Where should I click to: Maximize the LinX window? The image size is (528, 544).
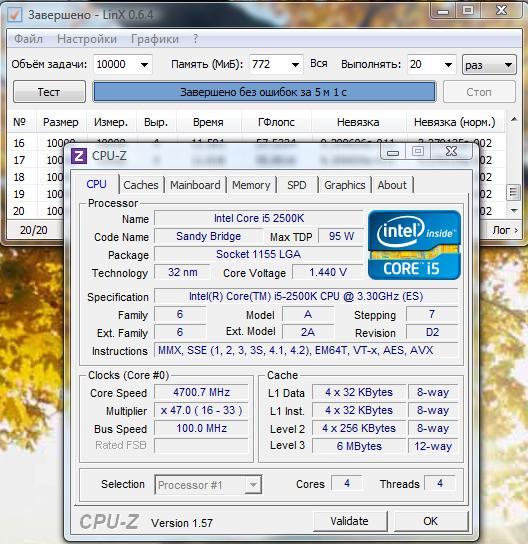tap(468, 10)
